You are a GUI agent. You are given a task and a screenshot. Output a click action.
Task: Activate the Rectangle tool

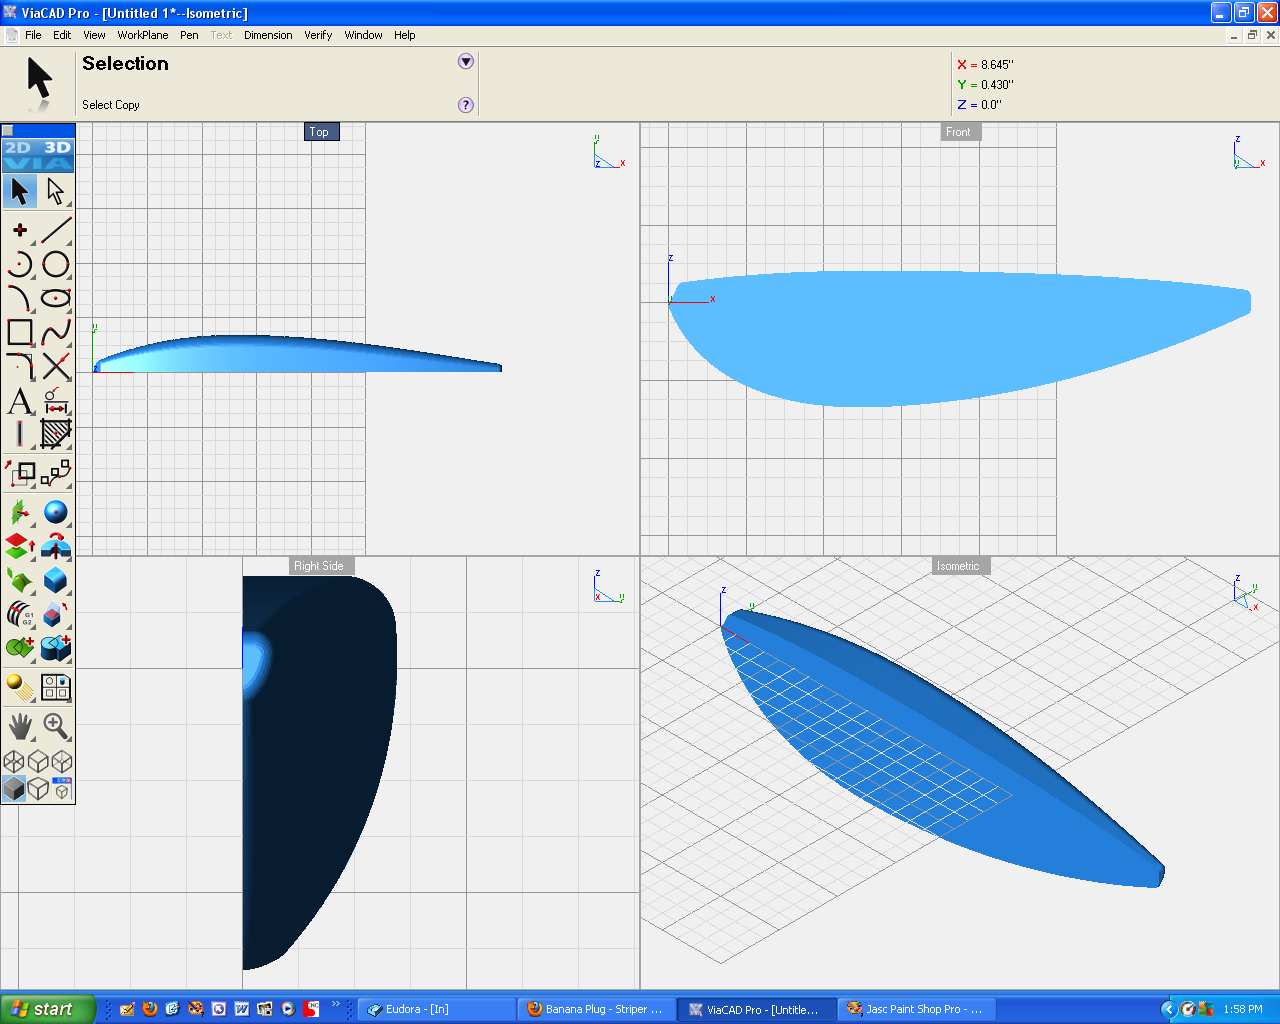[x=20, y=332]
